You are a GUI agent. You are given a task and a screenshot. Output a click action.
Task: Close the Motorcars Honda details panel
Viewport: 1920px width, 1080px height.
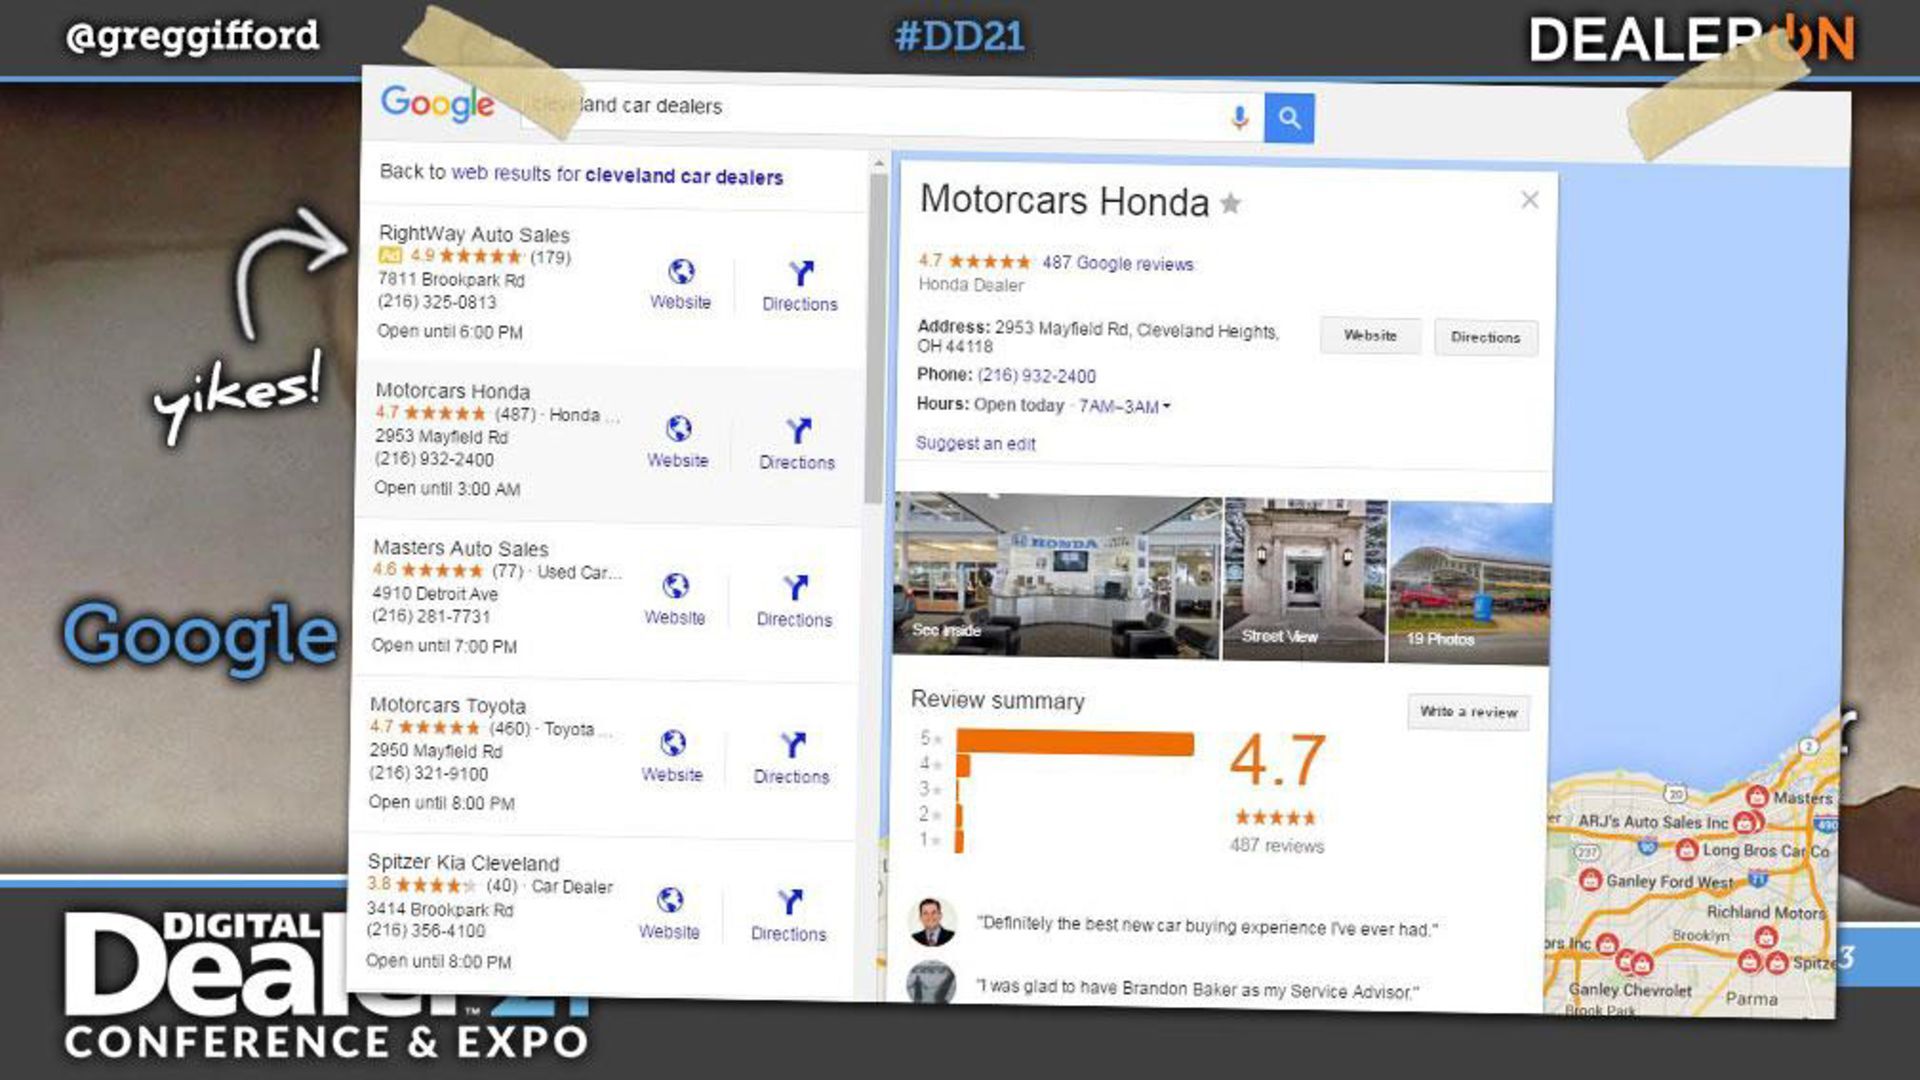point(1529,200)
